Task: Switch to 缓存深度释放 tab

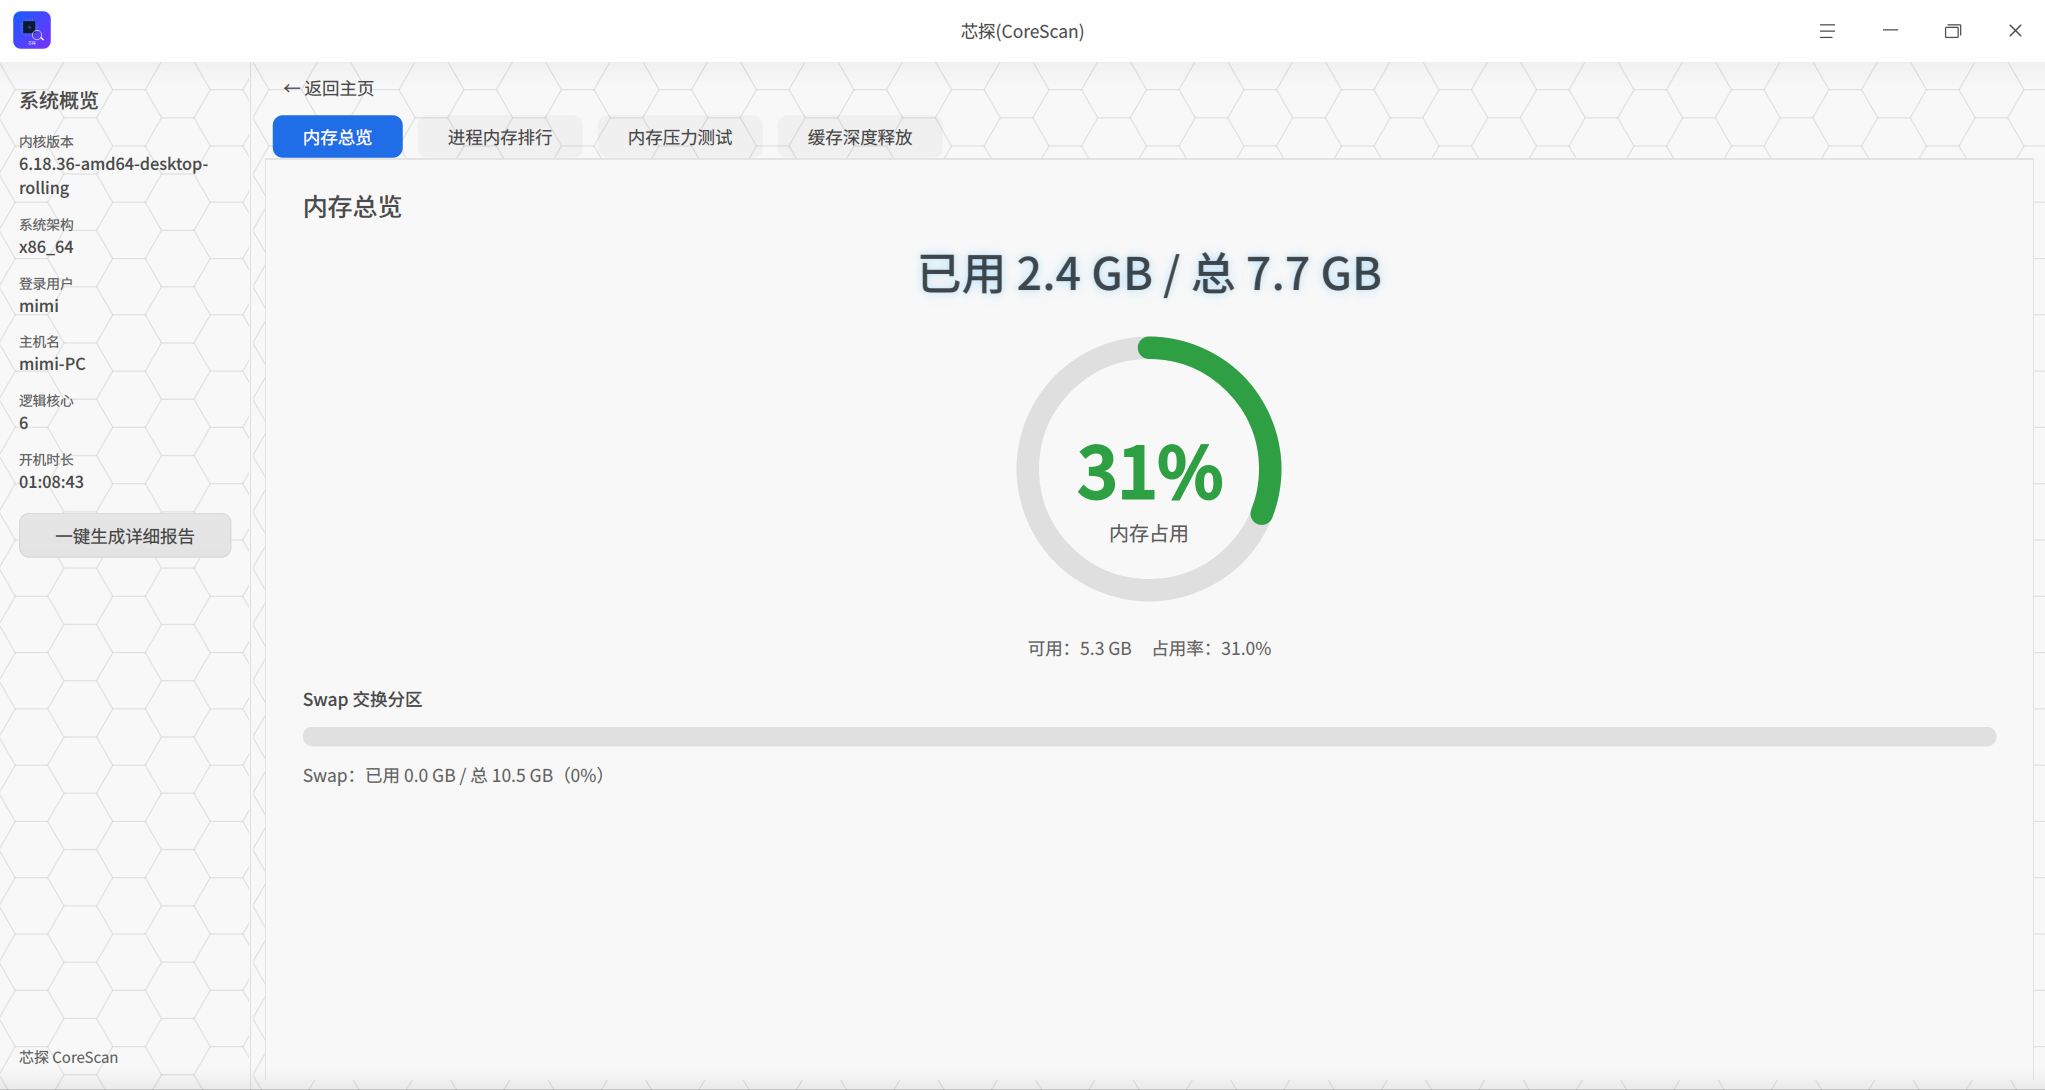Action: pyautogui.click(x=860, y=137)
